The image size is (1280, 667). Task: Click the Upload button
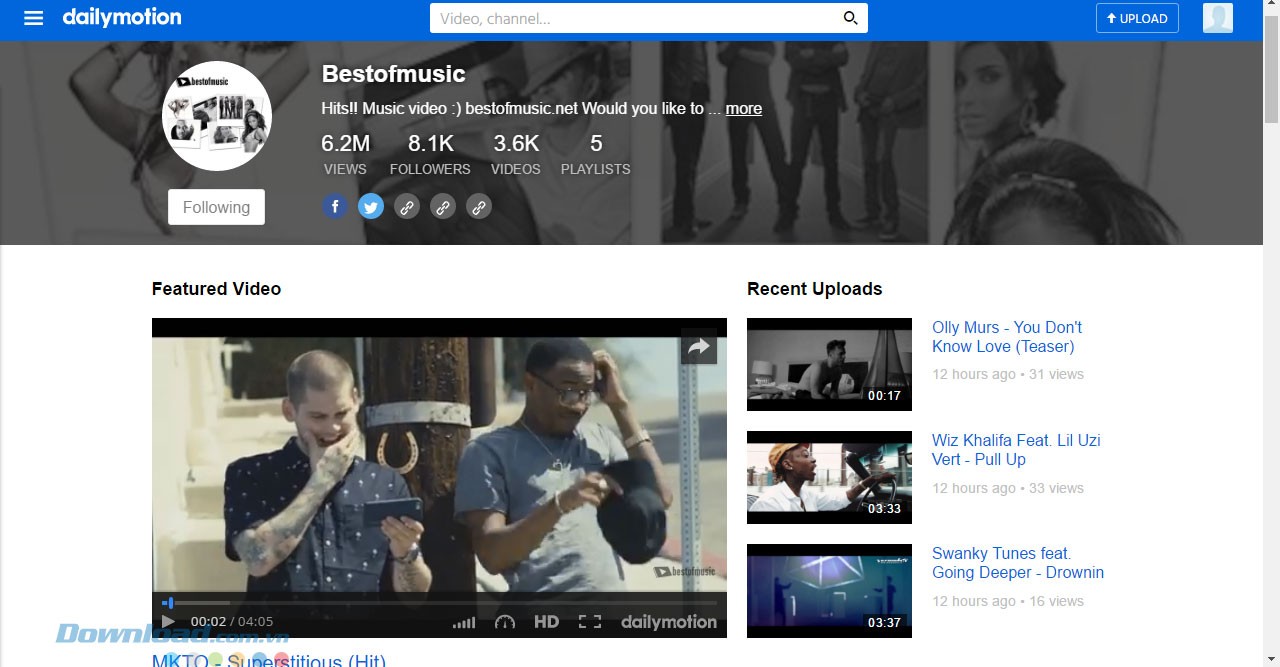point(1137,18)
